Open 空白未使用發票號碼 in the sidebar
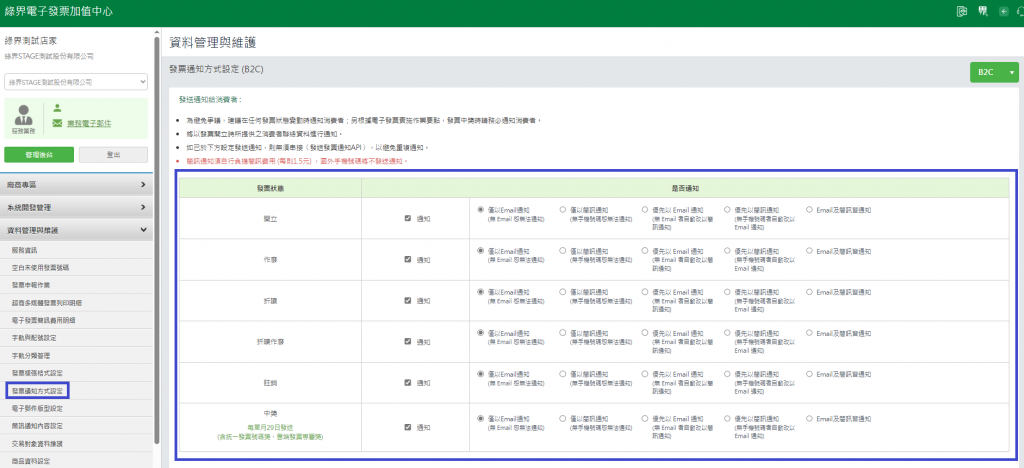Image resolution: width=1024 pixels, height=468 pixels. (x=76, y=268)
